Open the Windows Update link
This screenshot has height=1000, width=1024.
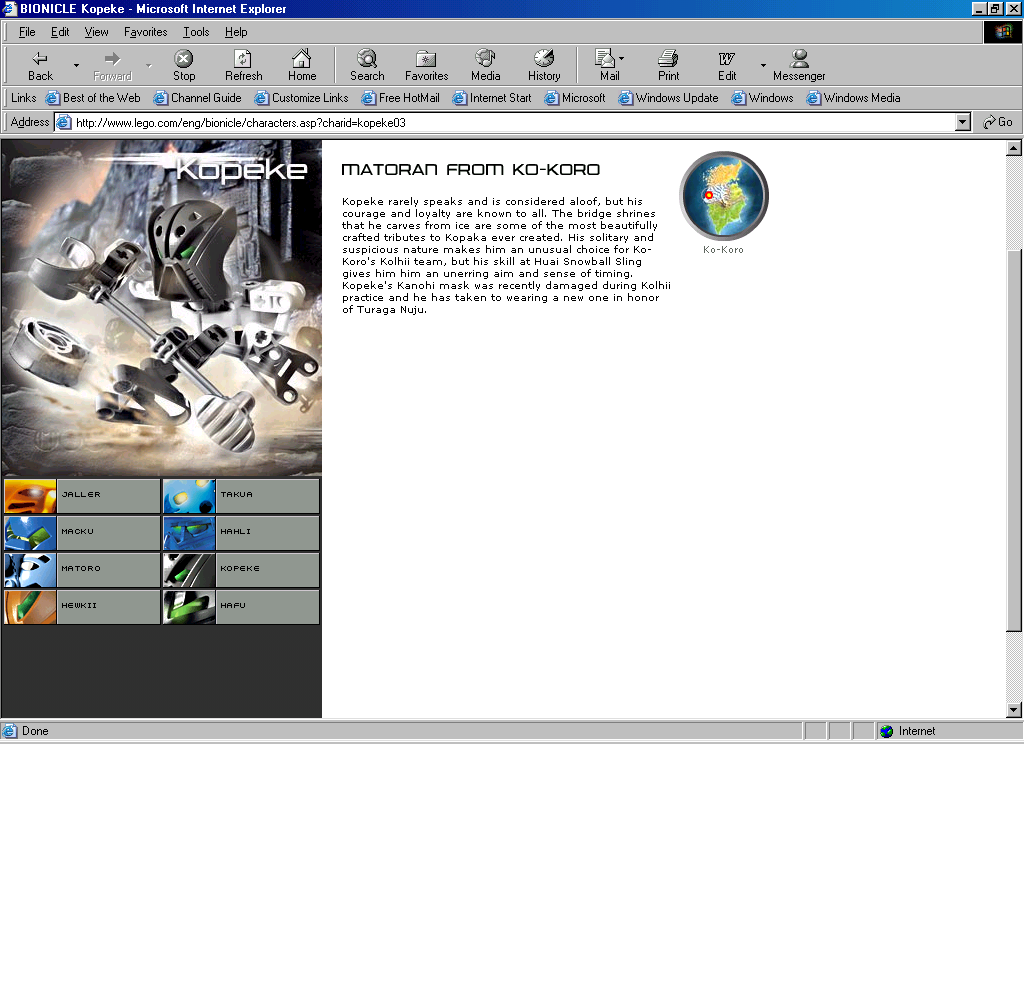(668, 98)
